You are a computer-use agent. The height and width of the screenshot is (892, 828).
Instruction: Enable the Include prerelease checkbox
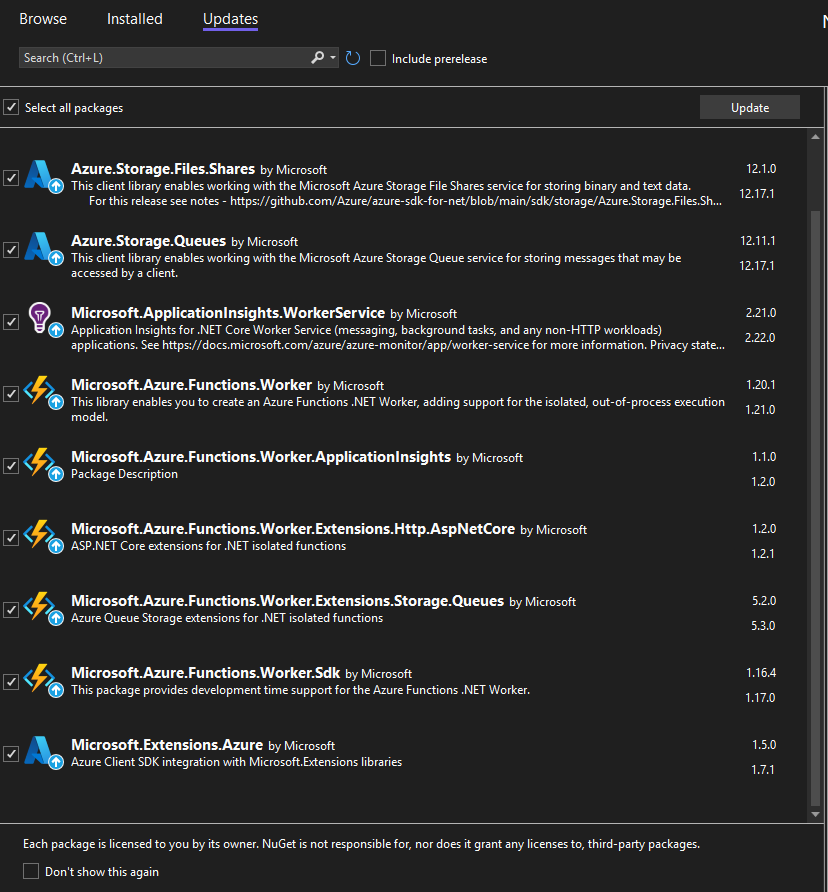point(377,58)
